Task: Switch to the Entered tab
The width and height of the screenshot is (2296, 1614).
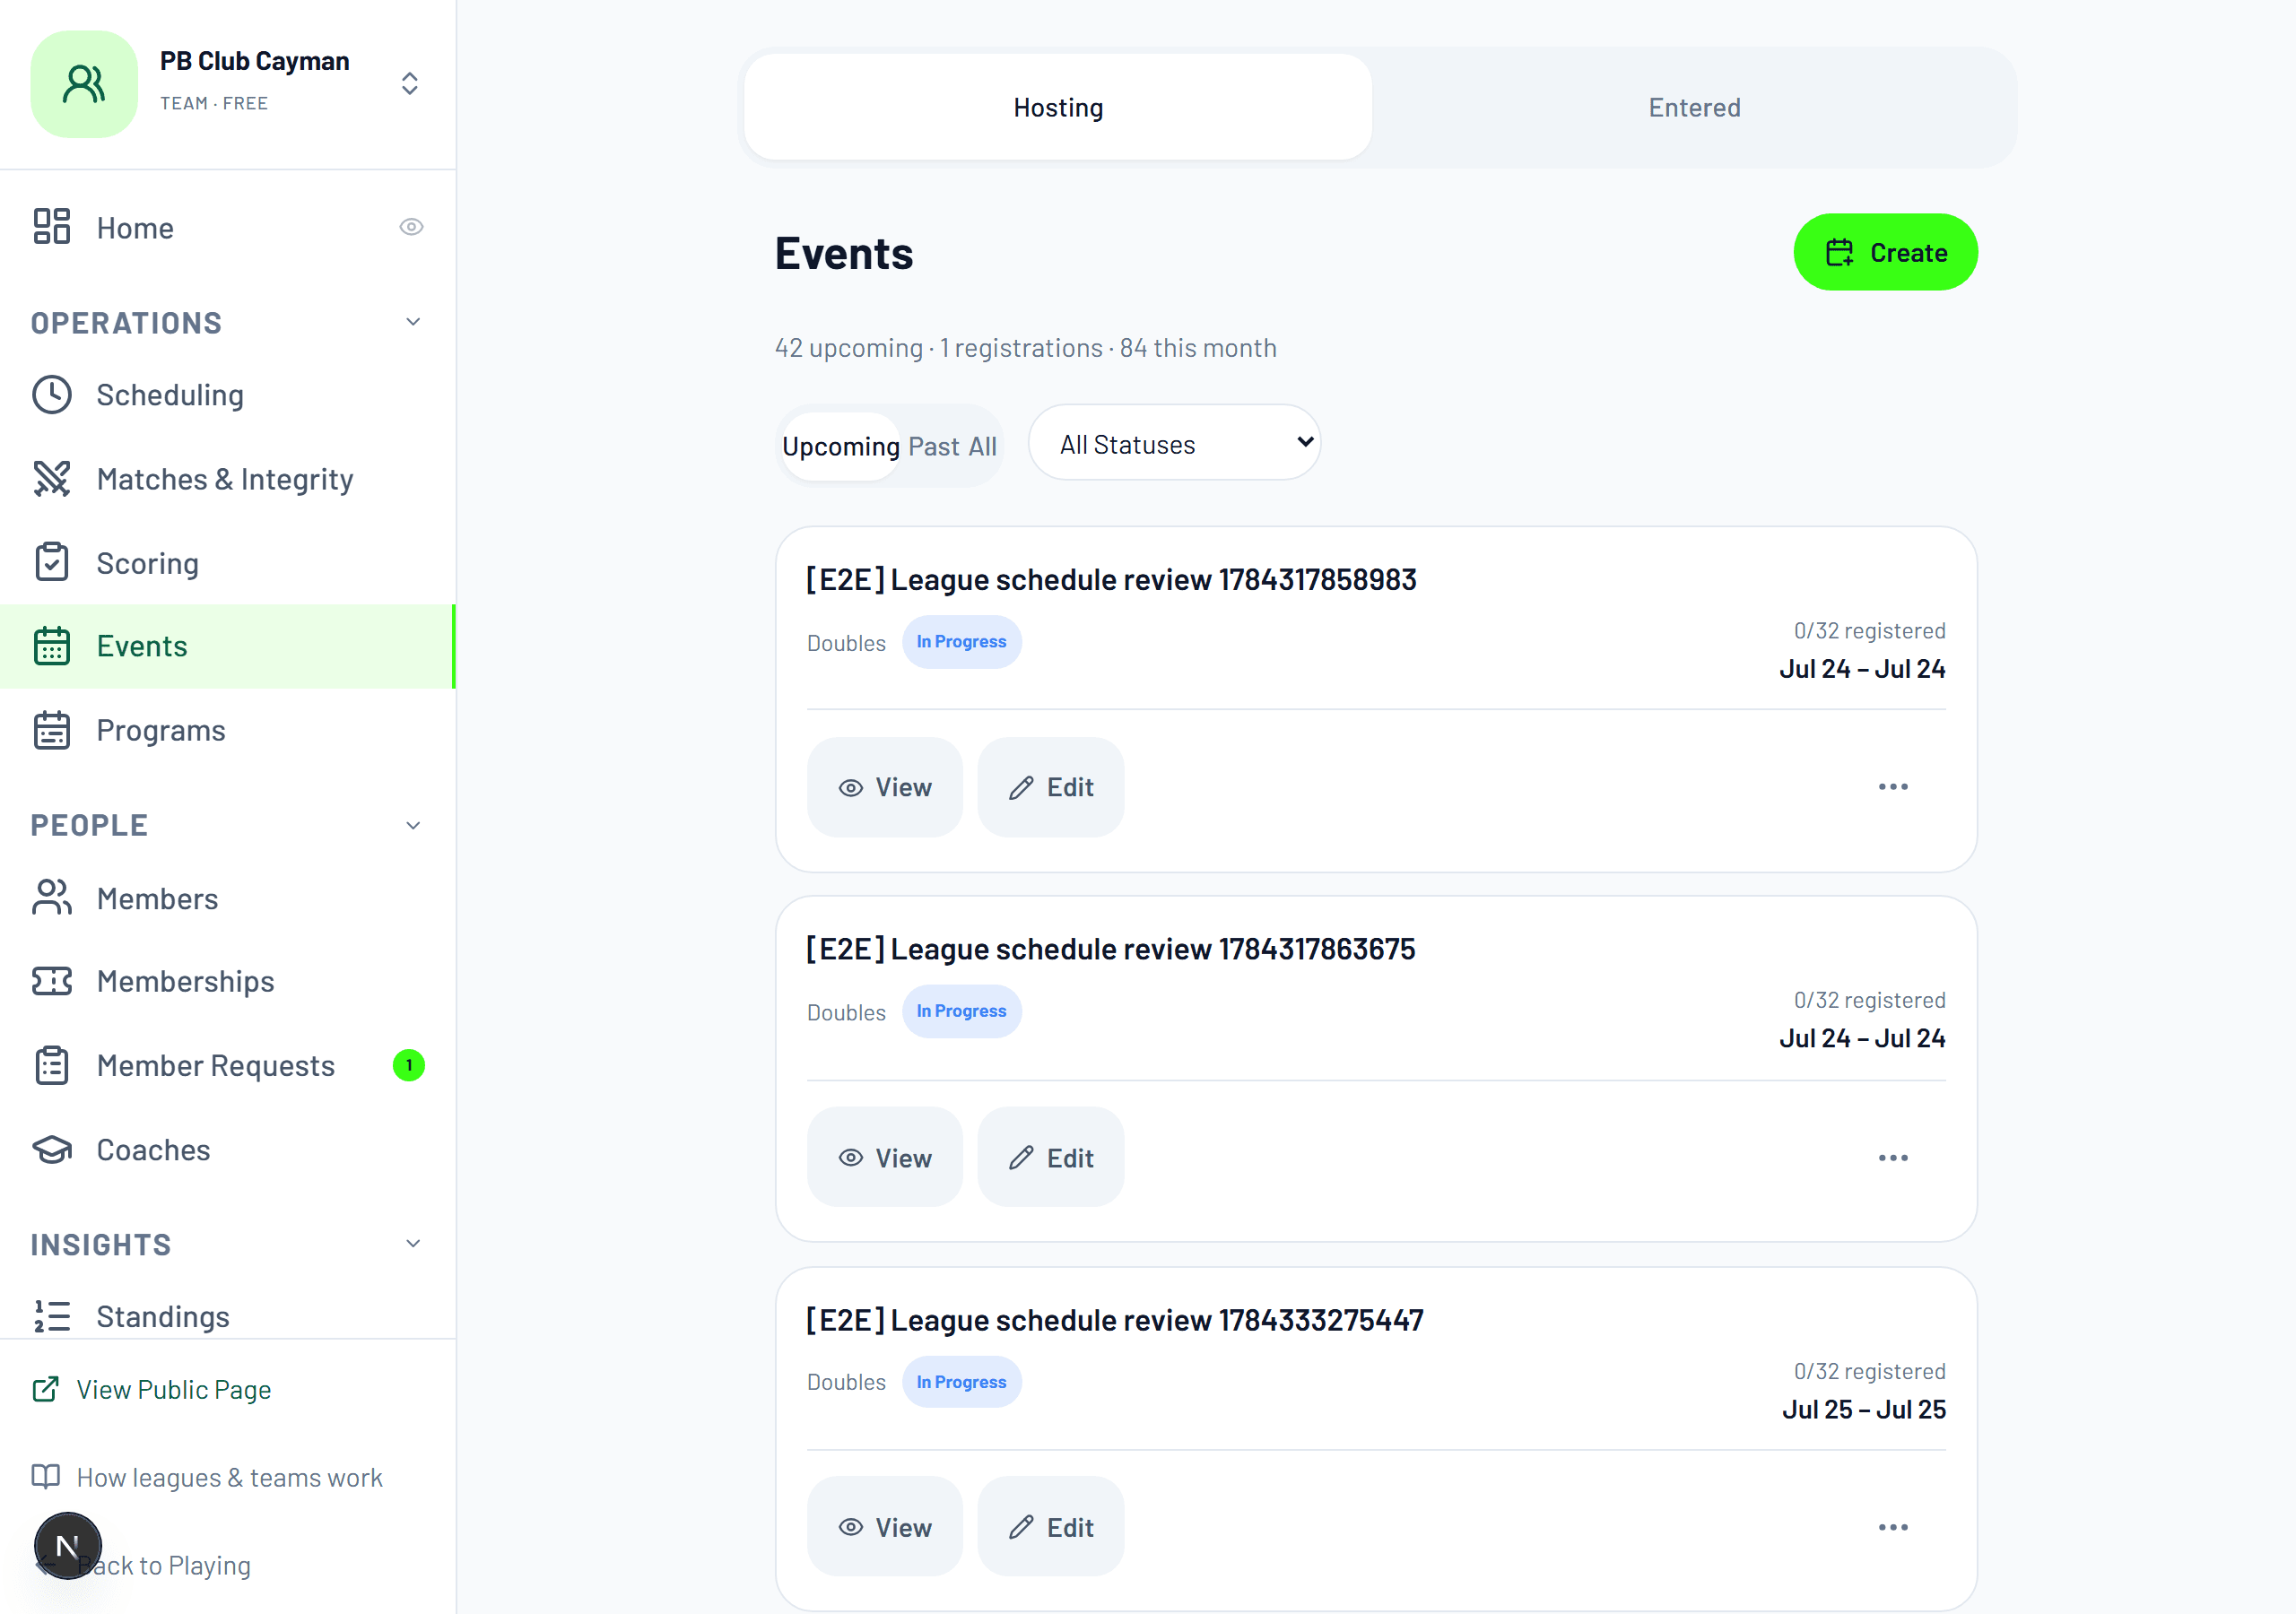Action: 1694,107
